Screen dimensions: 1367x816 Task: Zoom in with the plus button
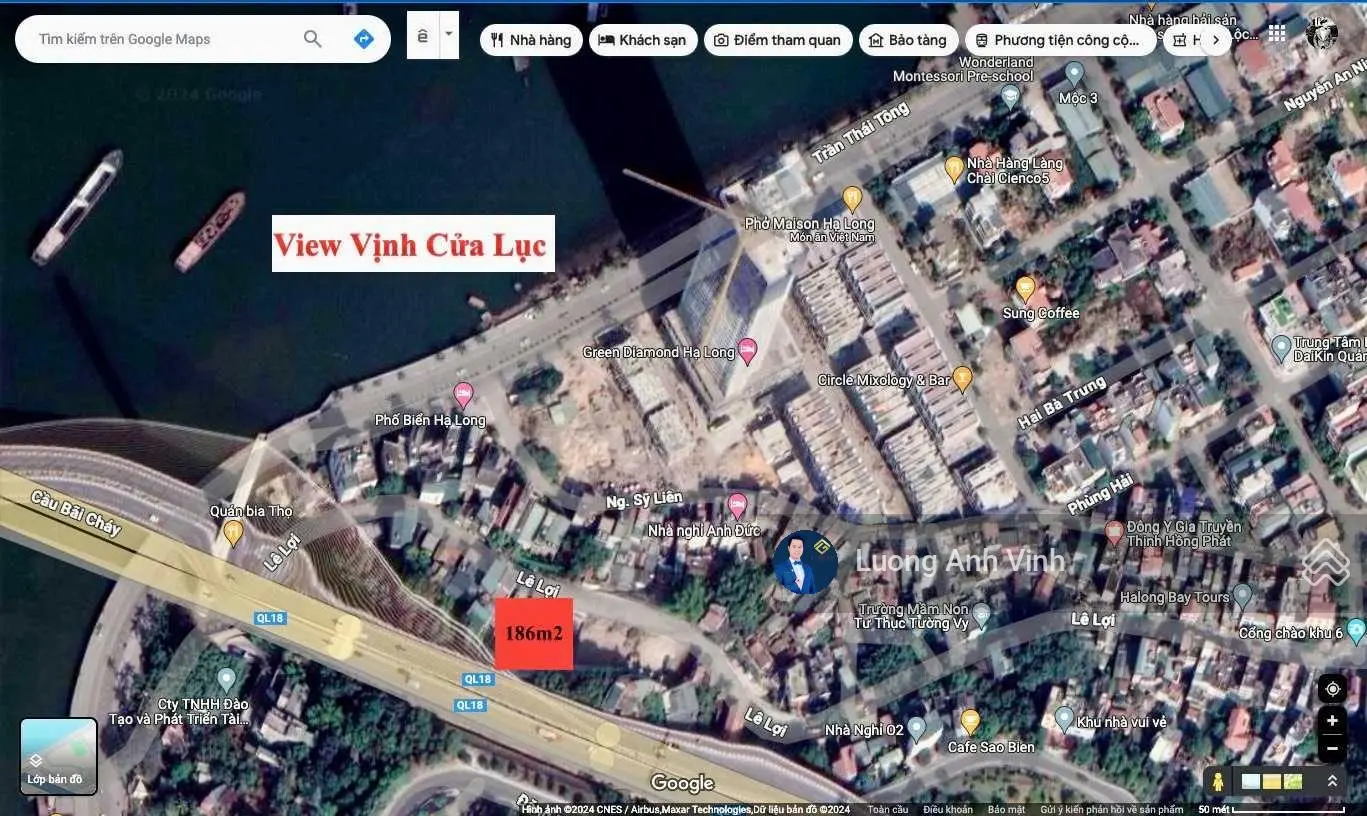[x=1332, y=721]
